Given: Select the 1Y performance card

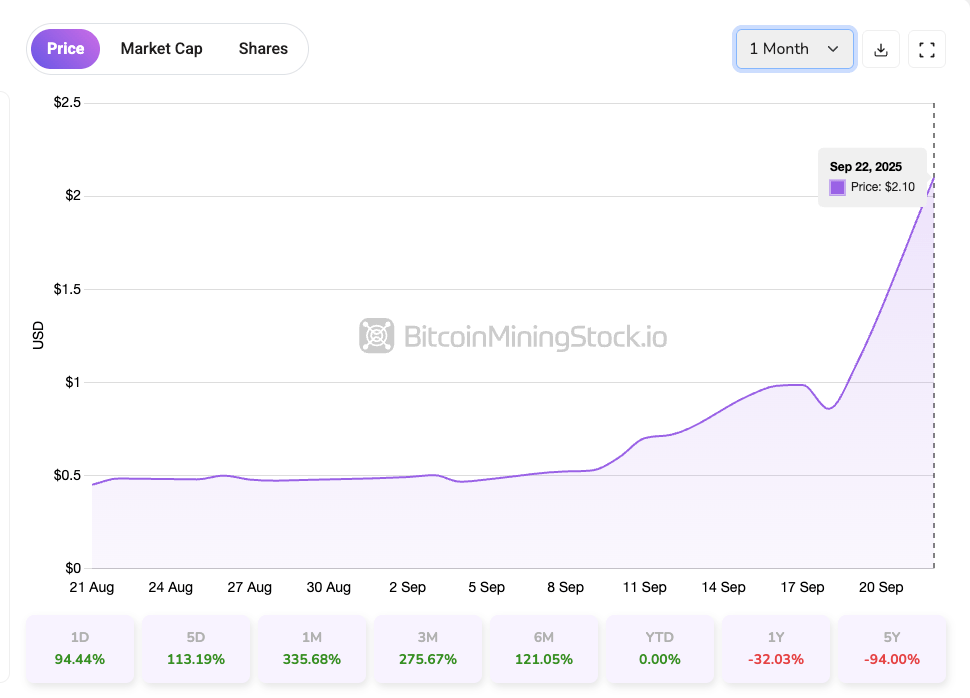Looking at the screenshot, I should tap(776, 648).
